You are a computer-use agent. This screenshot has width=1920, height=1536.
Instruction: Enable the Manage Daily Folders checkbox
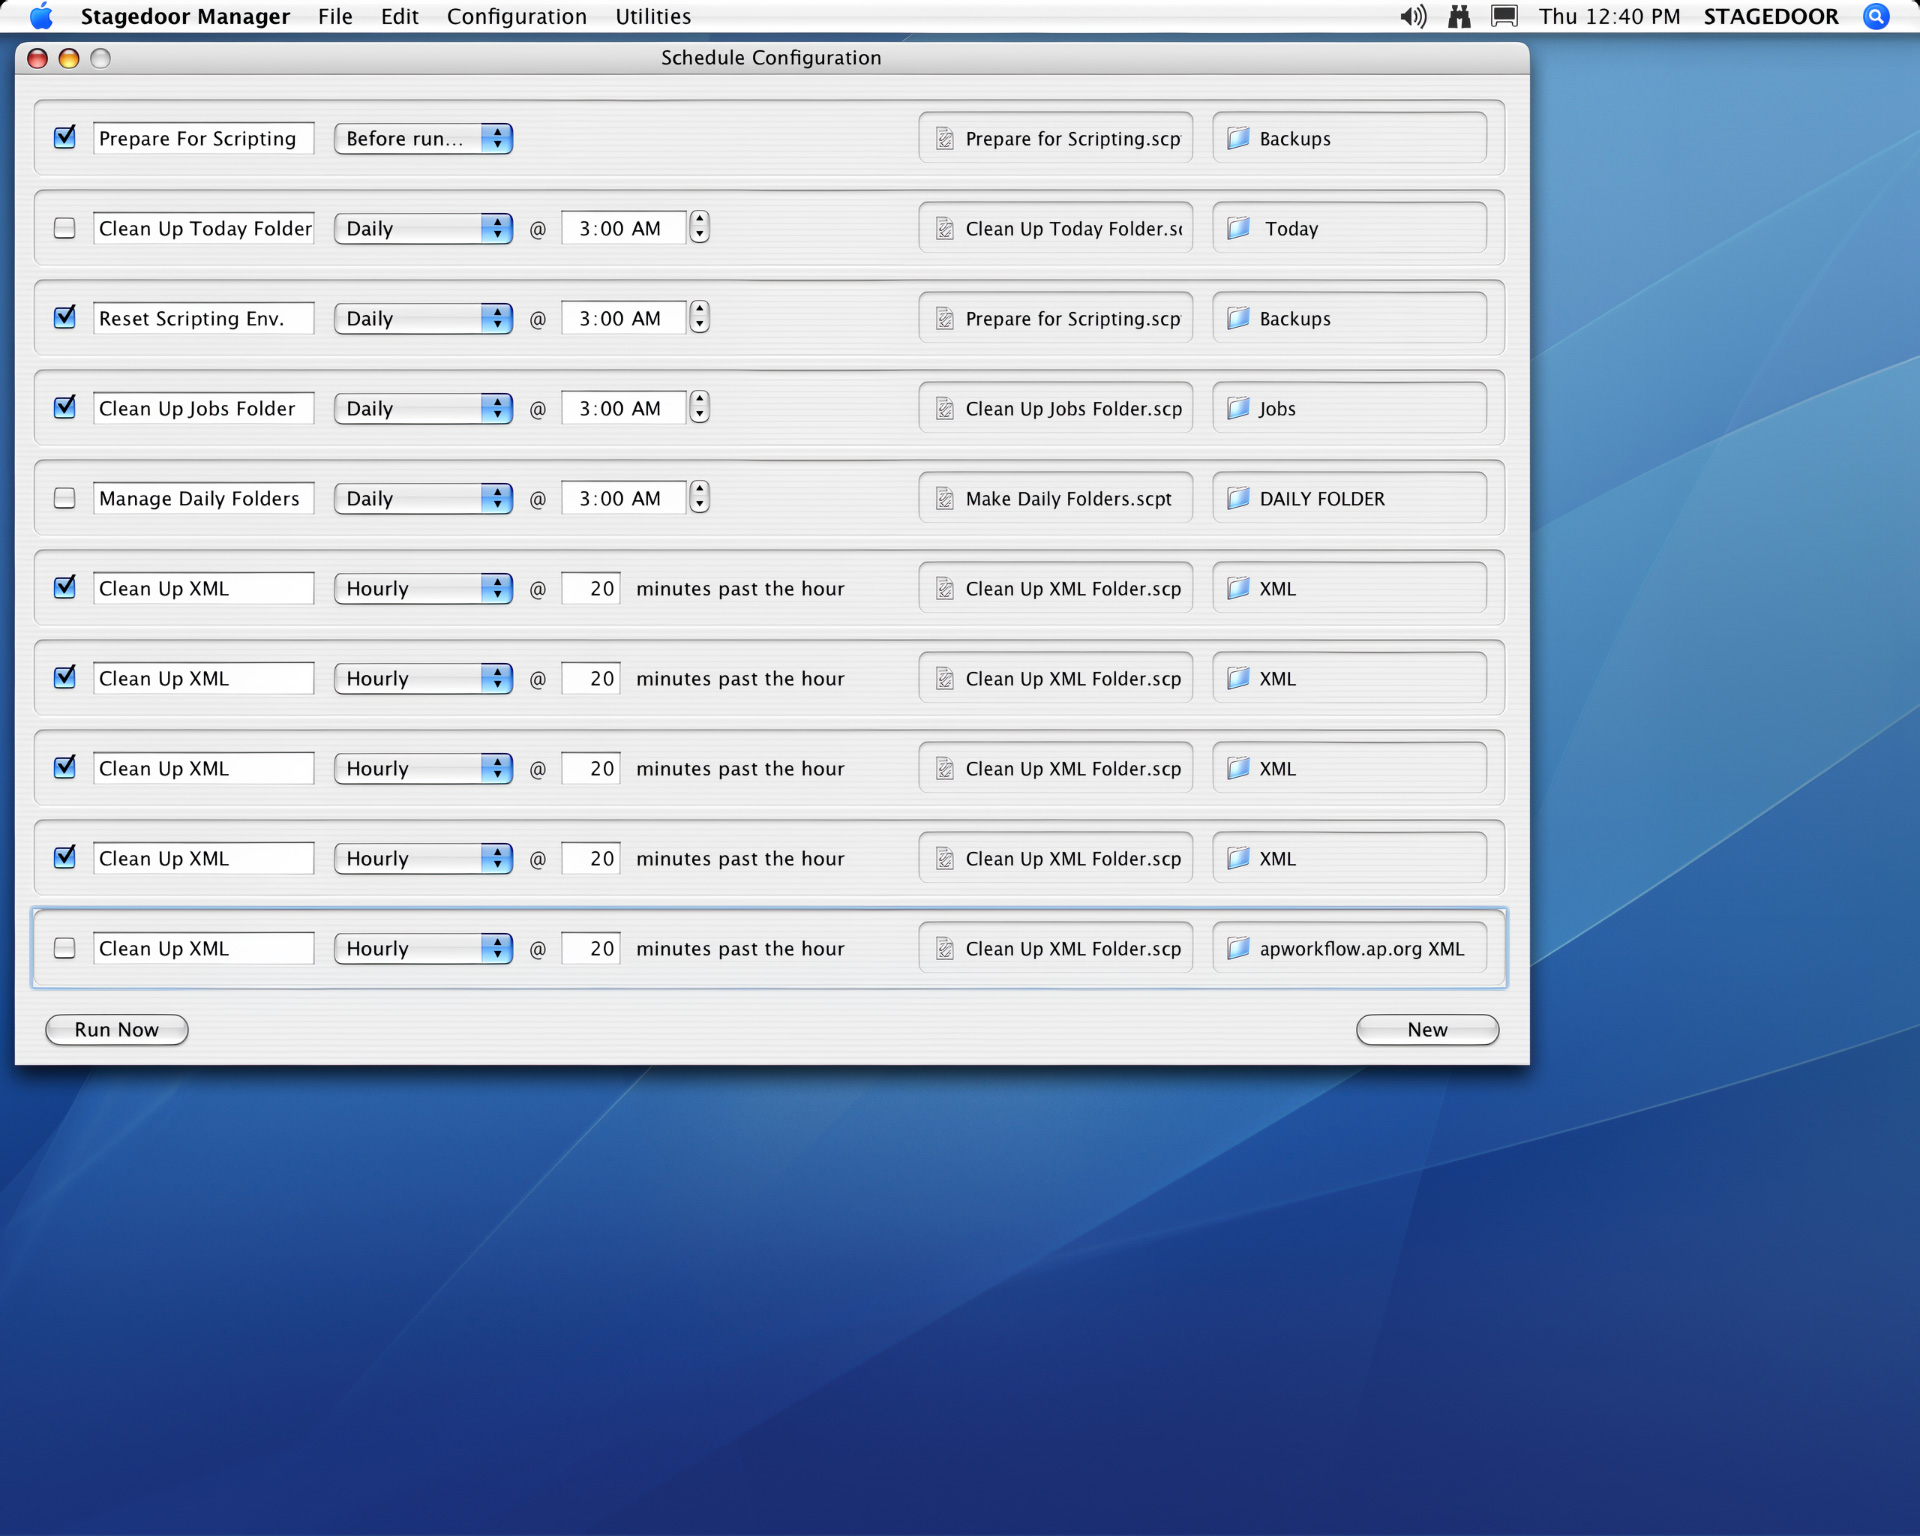[x=65, y=498]
